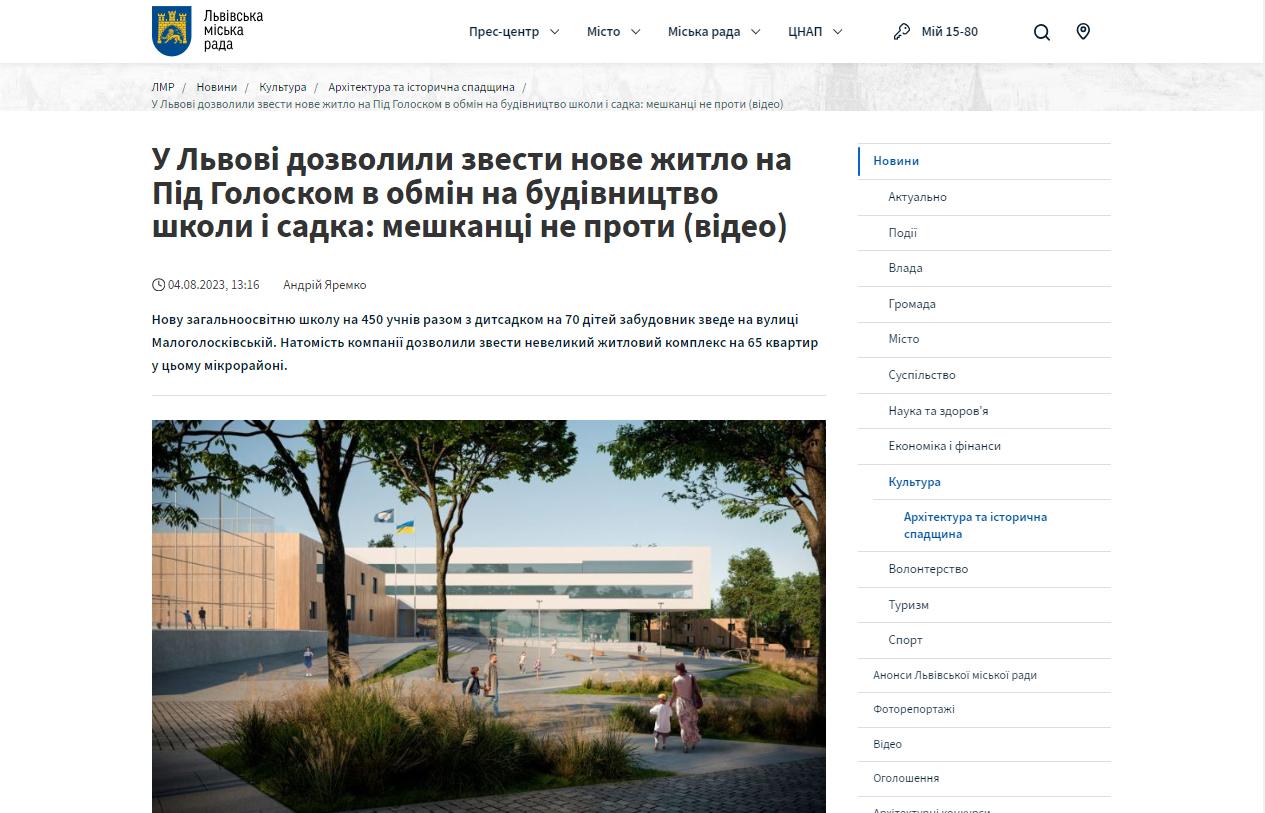Viewport: 1265px width, 813px height.
Task: Open the Міська рада dropdown menu
Action: 713,32
